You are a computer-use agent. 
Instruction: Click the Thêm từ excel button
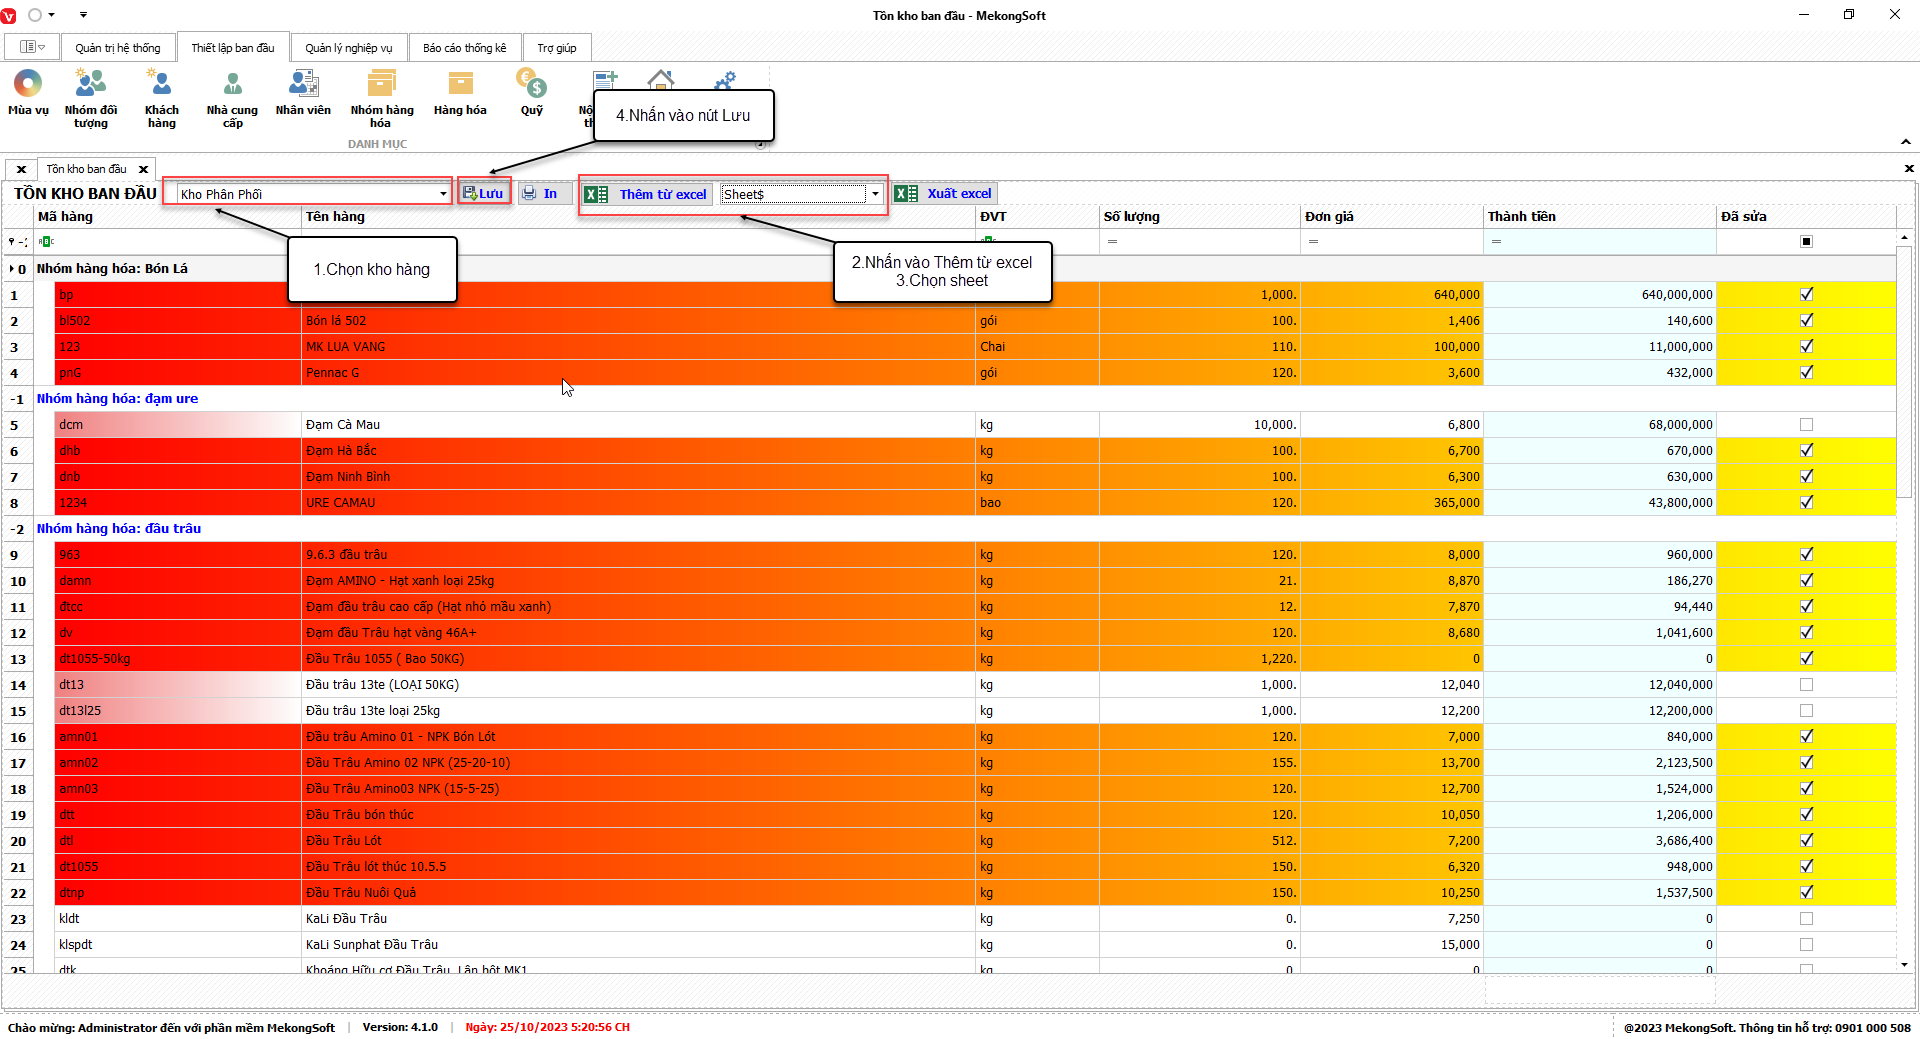click(647, 194)
